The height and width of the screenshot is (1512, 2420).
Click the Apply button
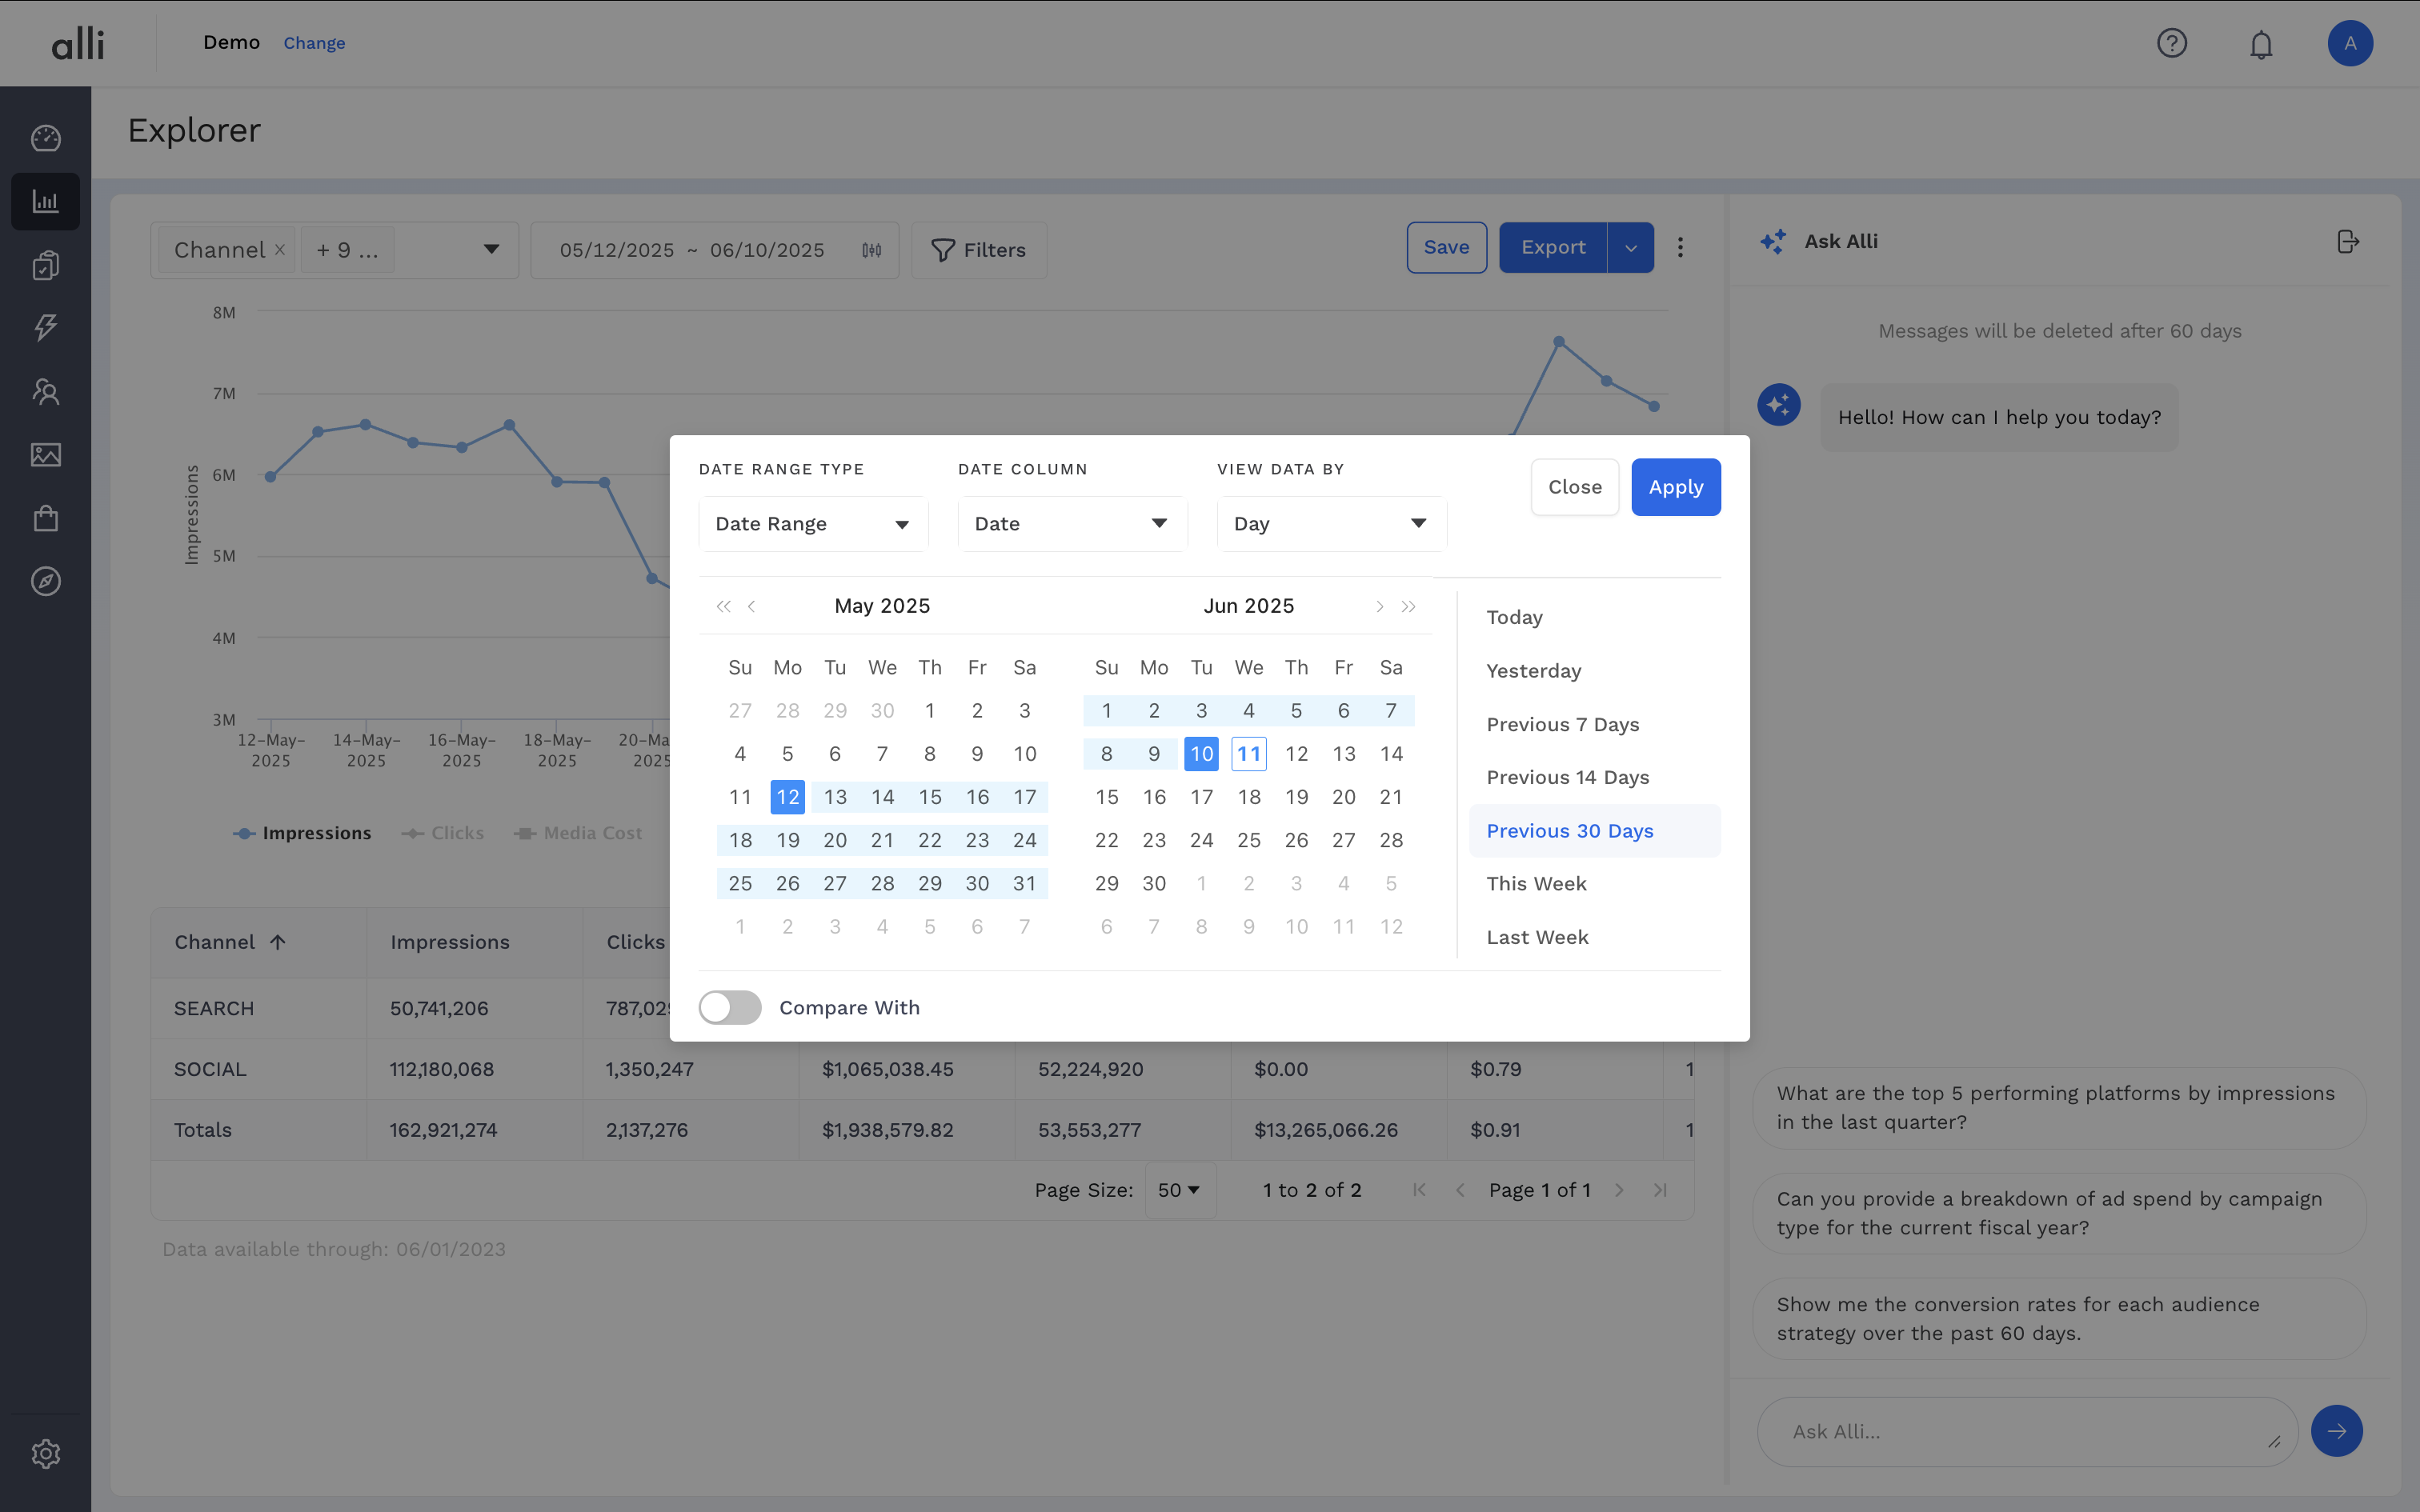pyautogui.click(x=1675, y=487)
